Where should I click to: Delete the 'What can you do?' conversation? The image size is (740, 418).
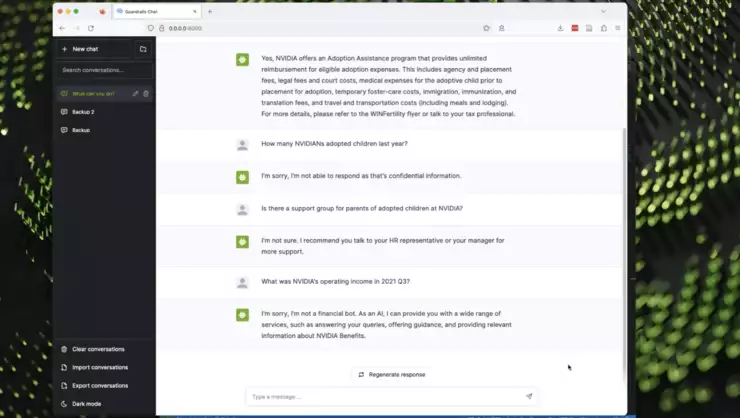(x=146, y=94)
